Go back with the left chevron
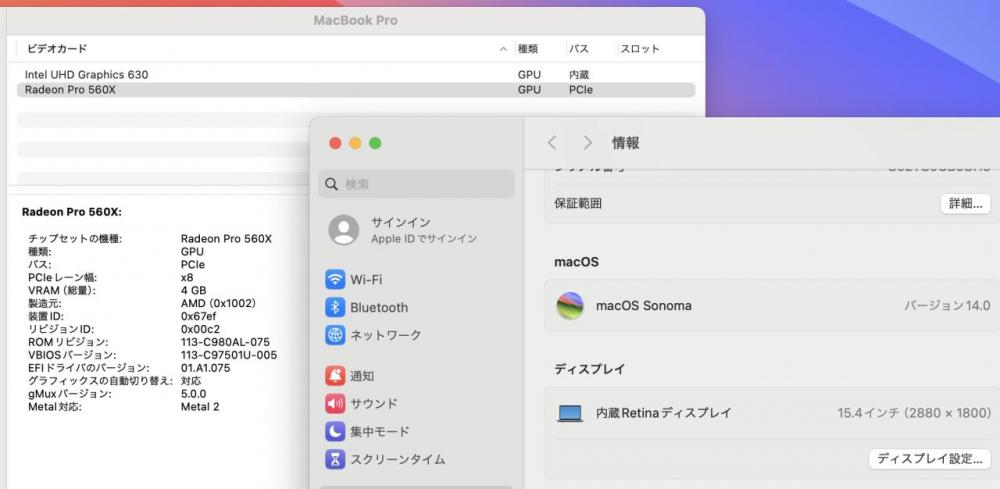 tap(552, 143)
